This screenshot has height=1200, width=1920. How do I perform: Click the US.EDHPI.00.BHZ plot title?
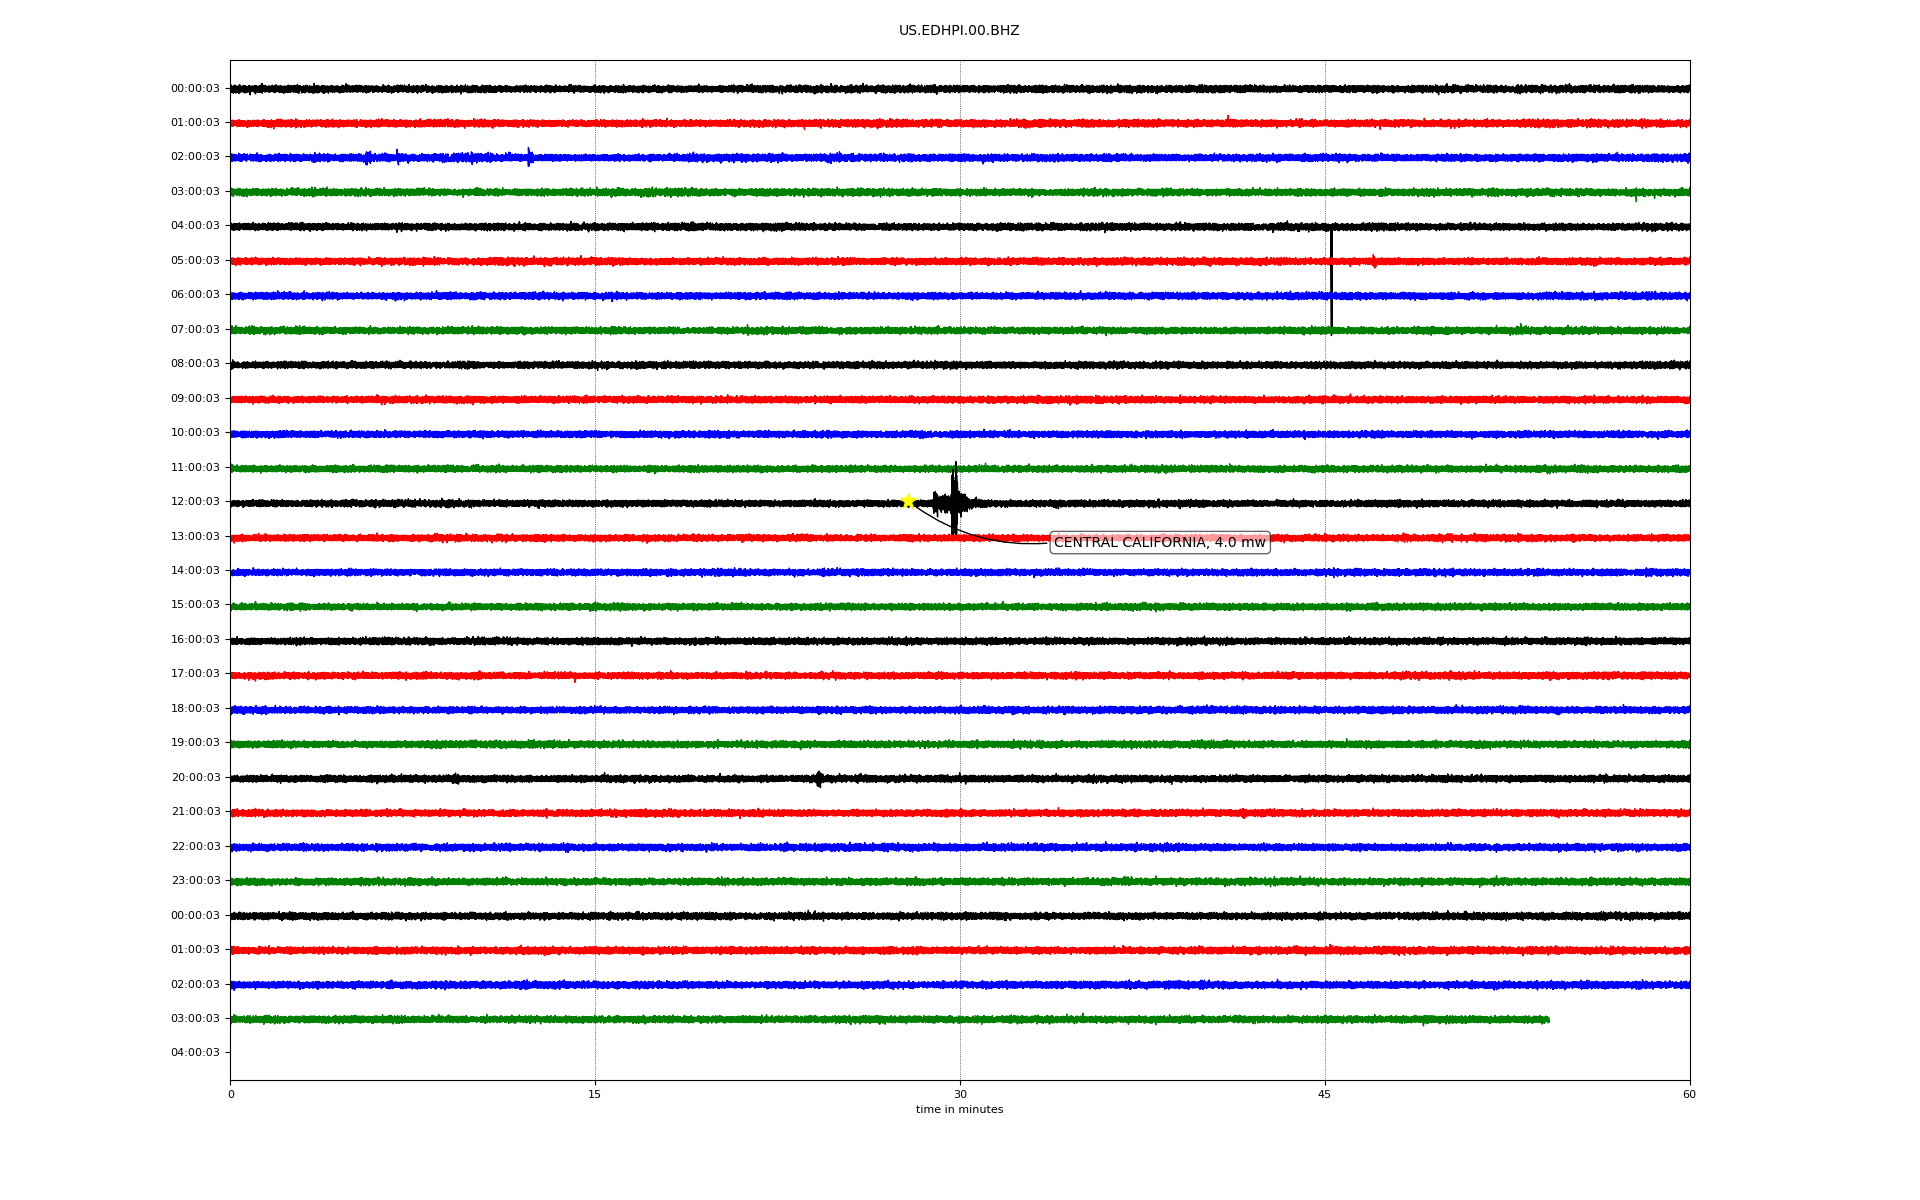[x=959, y=31]
